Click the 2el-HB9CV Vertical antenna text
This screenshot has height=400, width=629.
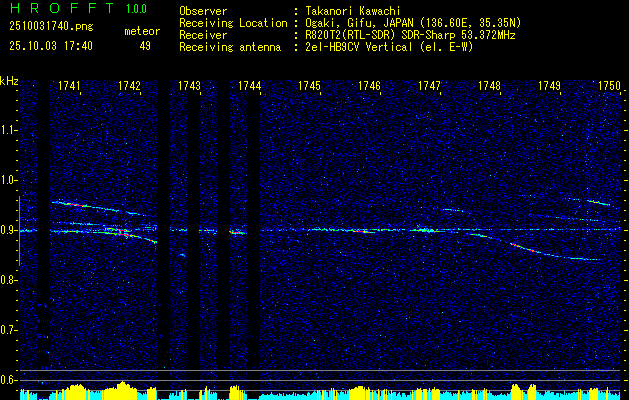389,47
